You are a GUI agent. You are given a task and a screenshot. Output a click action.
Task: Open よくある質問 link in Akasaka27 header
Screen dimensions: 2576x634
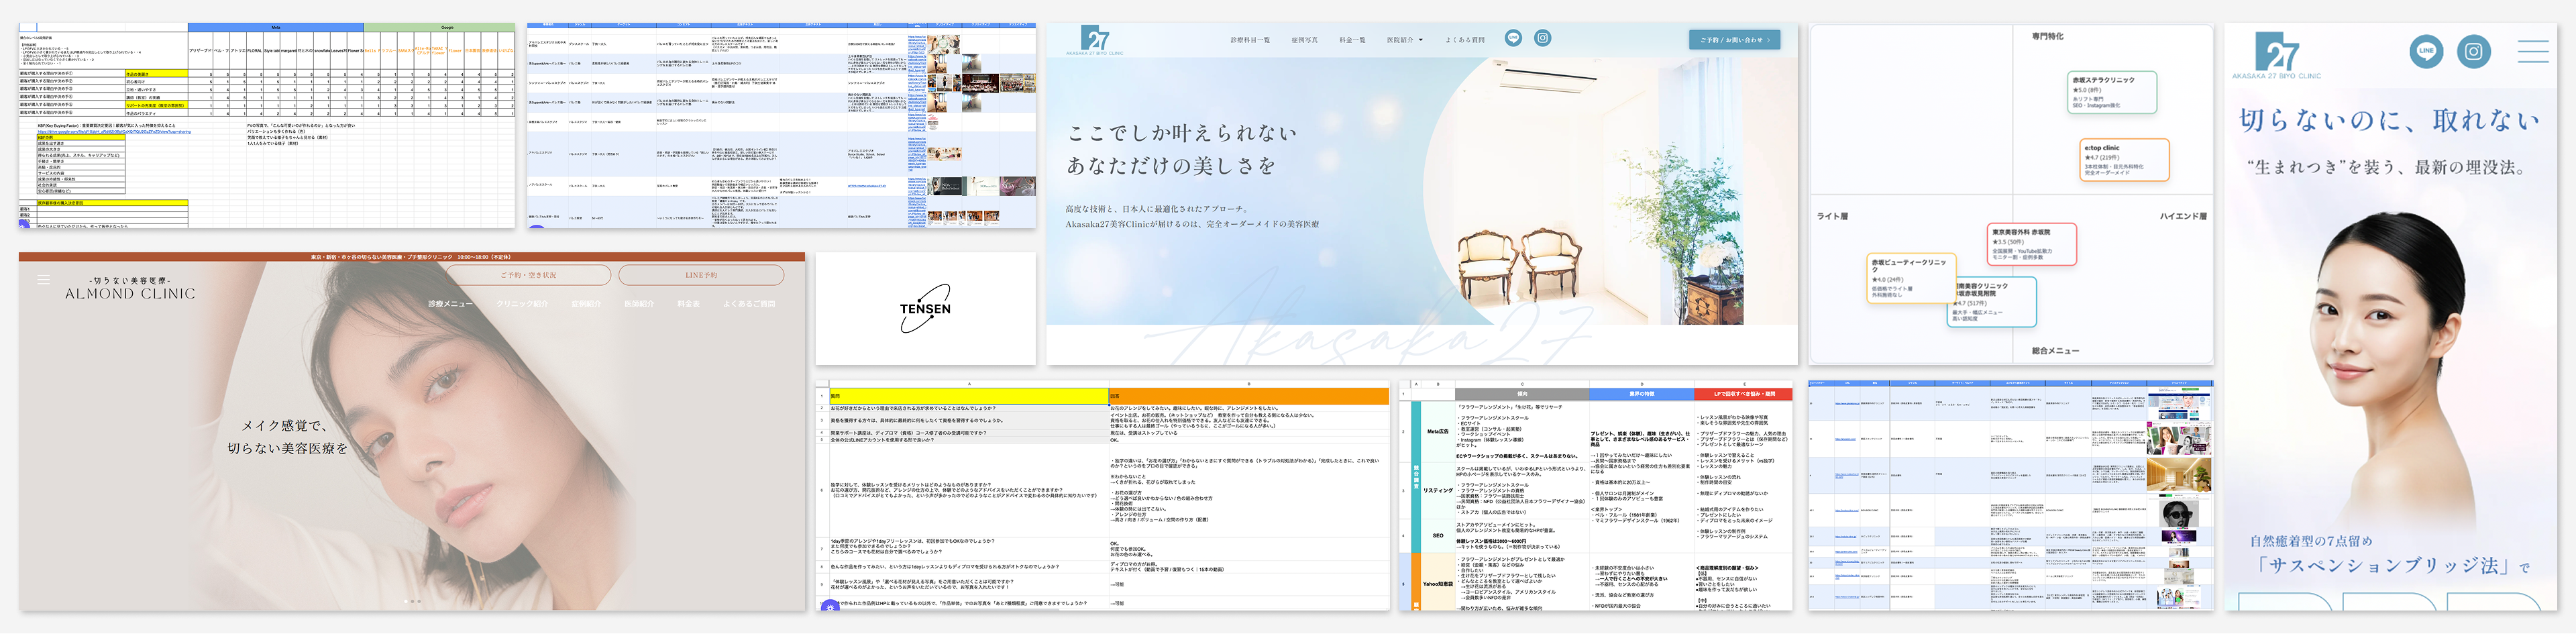1465,40
